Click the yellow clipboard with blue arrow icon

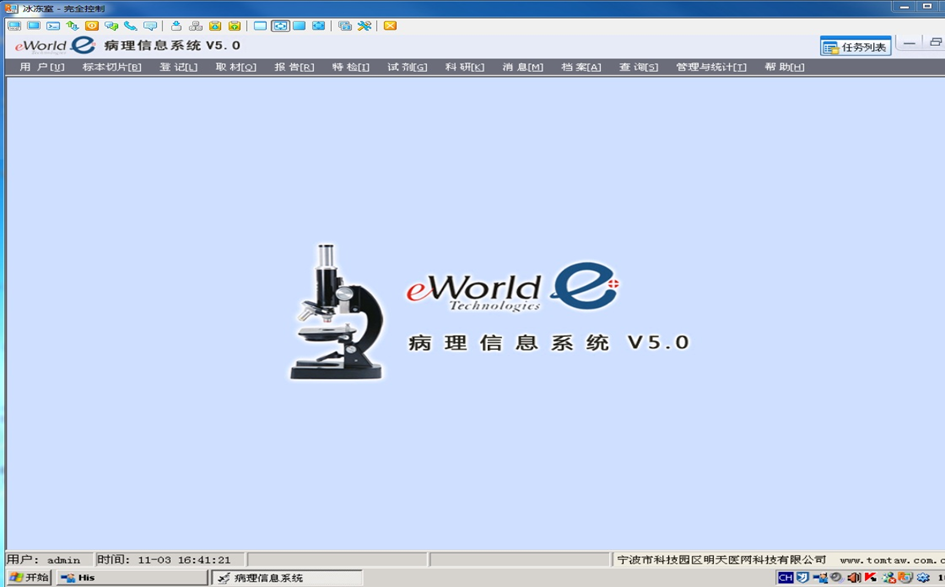click(x=215, y=26)
